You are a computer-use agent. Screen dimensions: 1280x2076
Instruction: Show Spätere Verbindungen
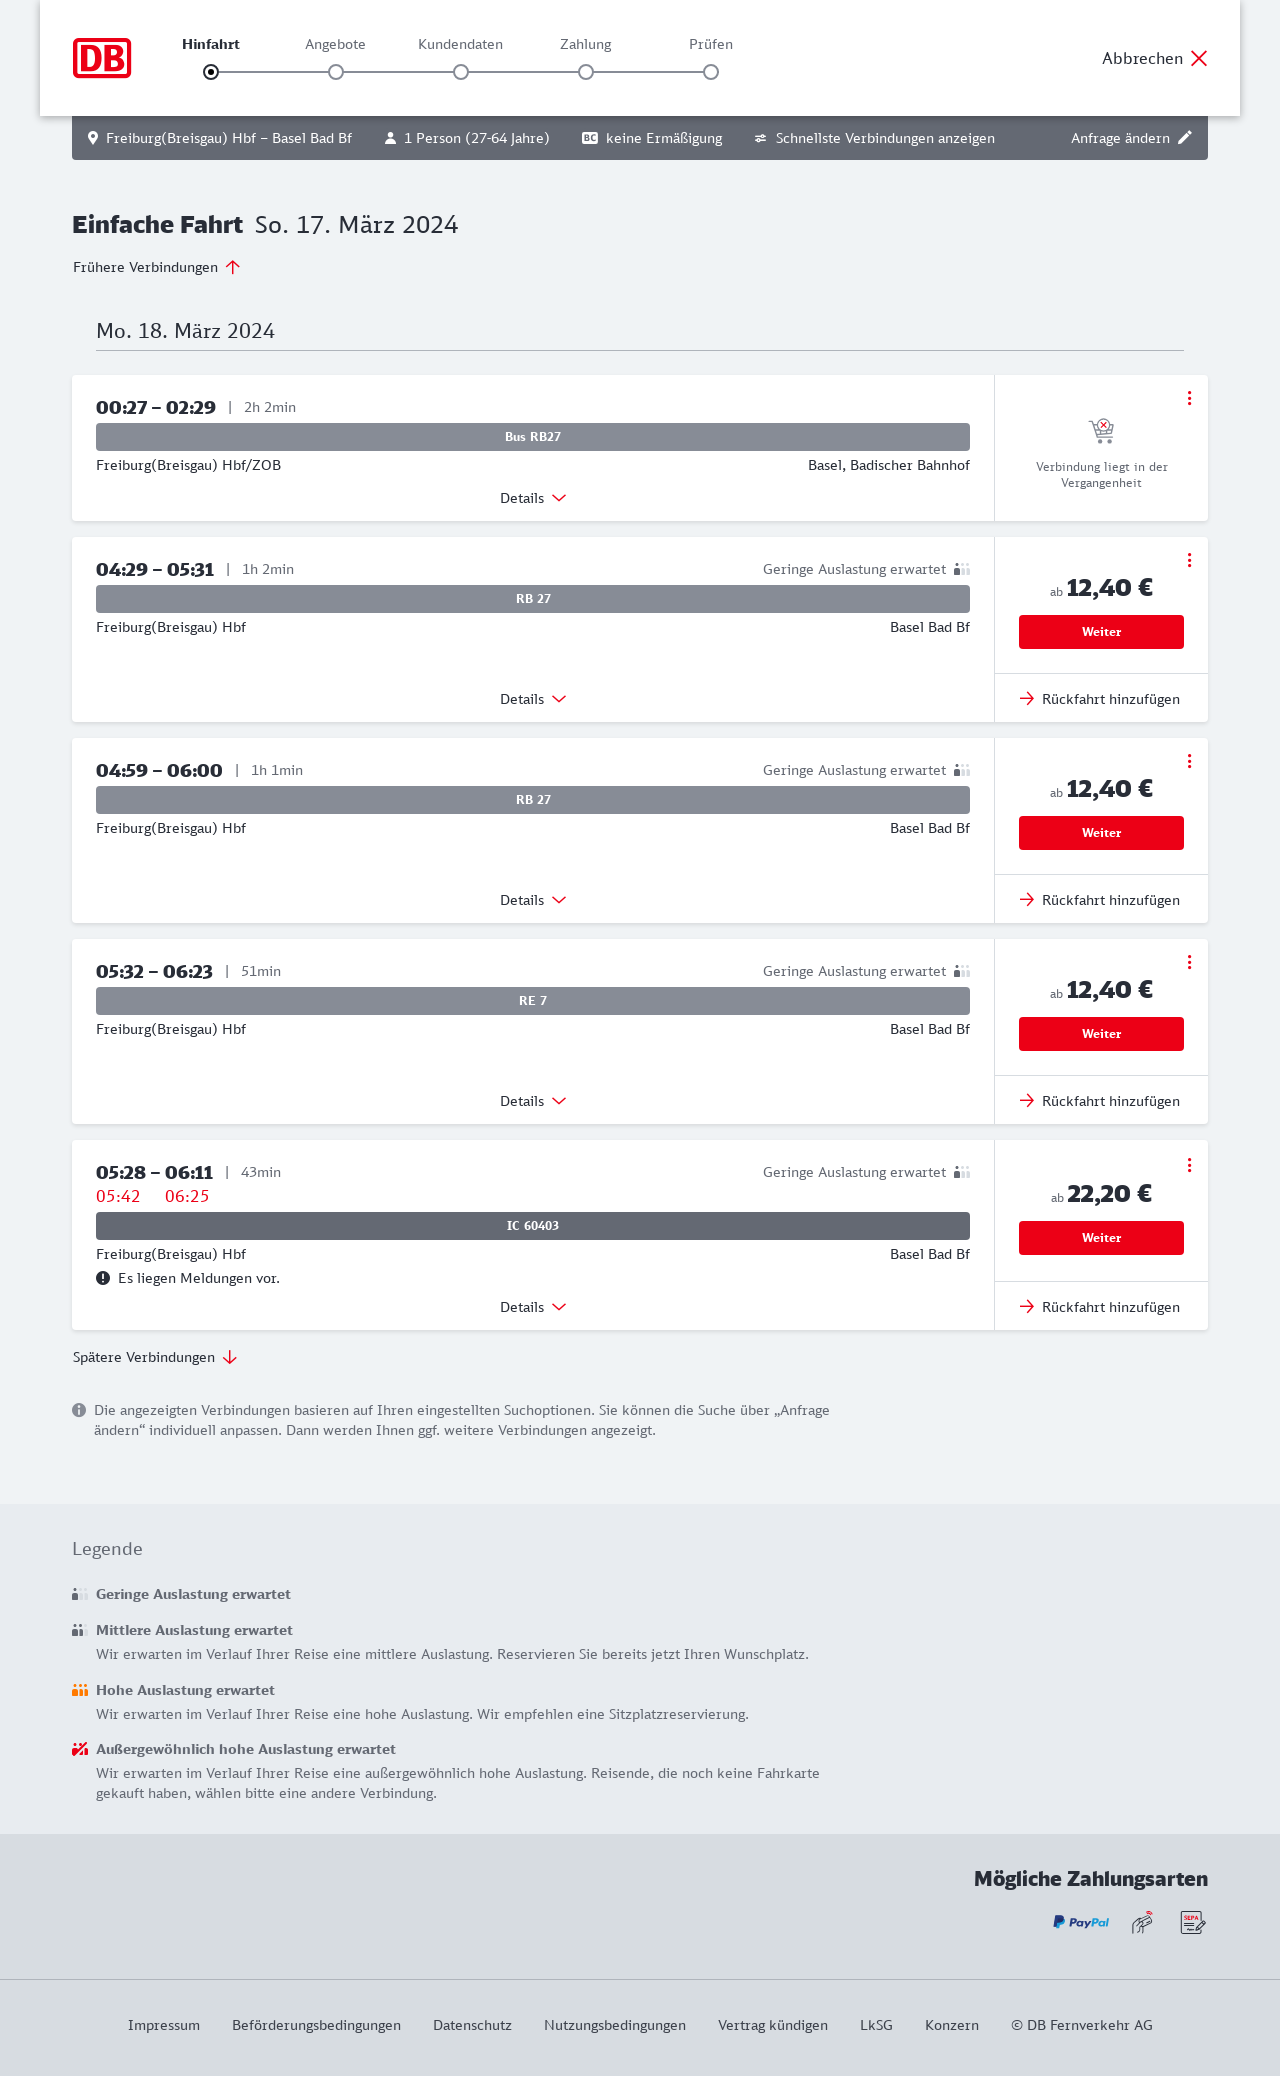155,1357
